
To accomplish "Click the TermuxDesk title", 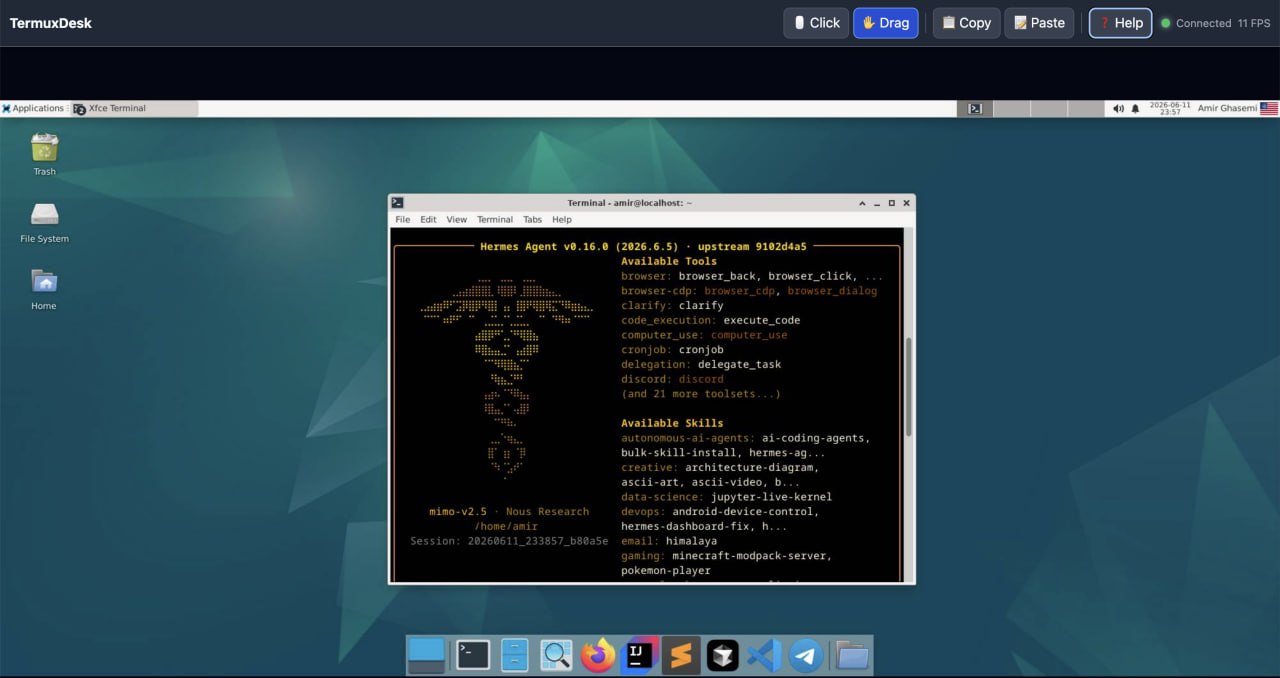I will point(51,23).
